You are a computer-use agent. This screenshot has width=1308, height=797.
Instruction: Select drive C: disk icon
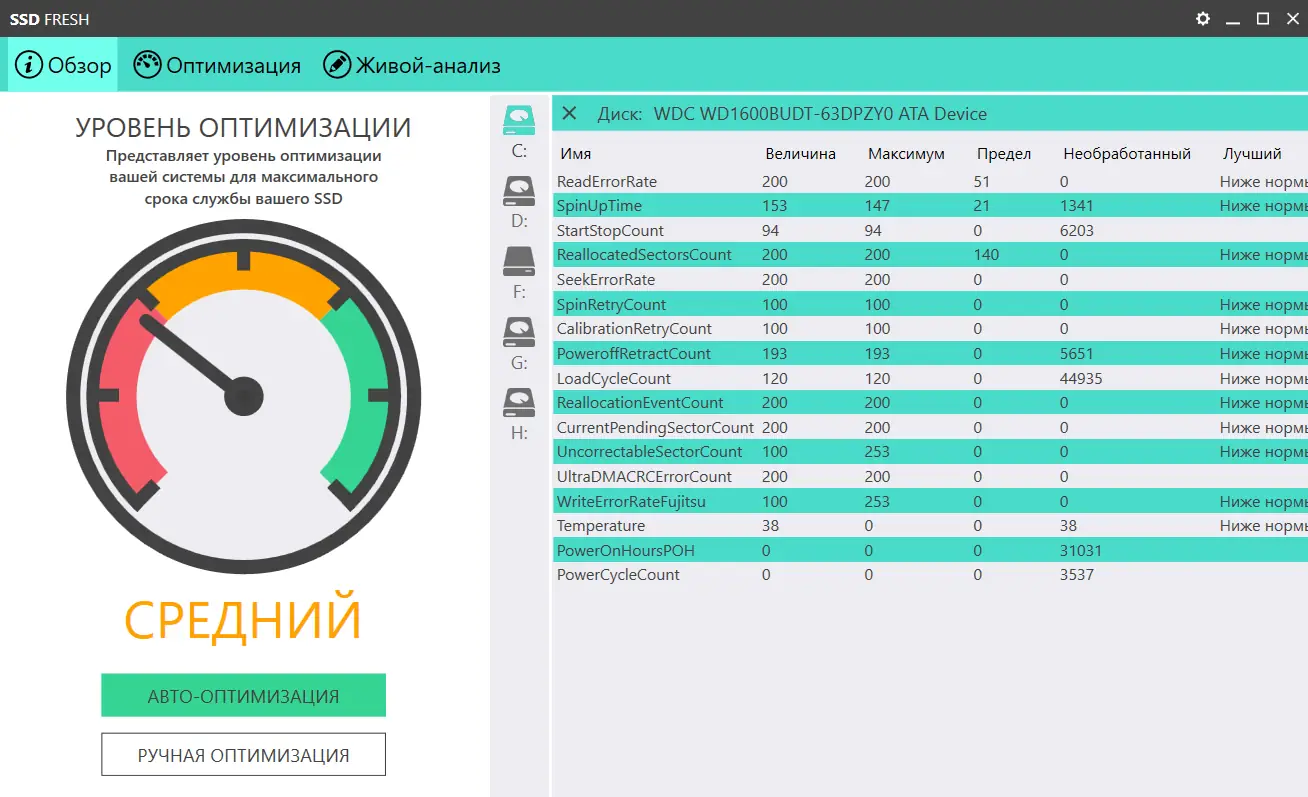click(519, 121)
